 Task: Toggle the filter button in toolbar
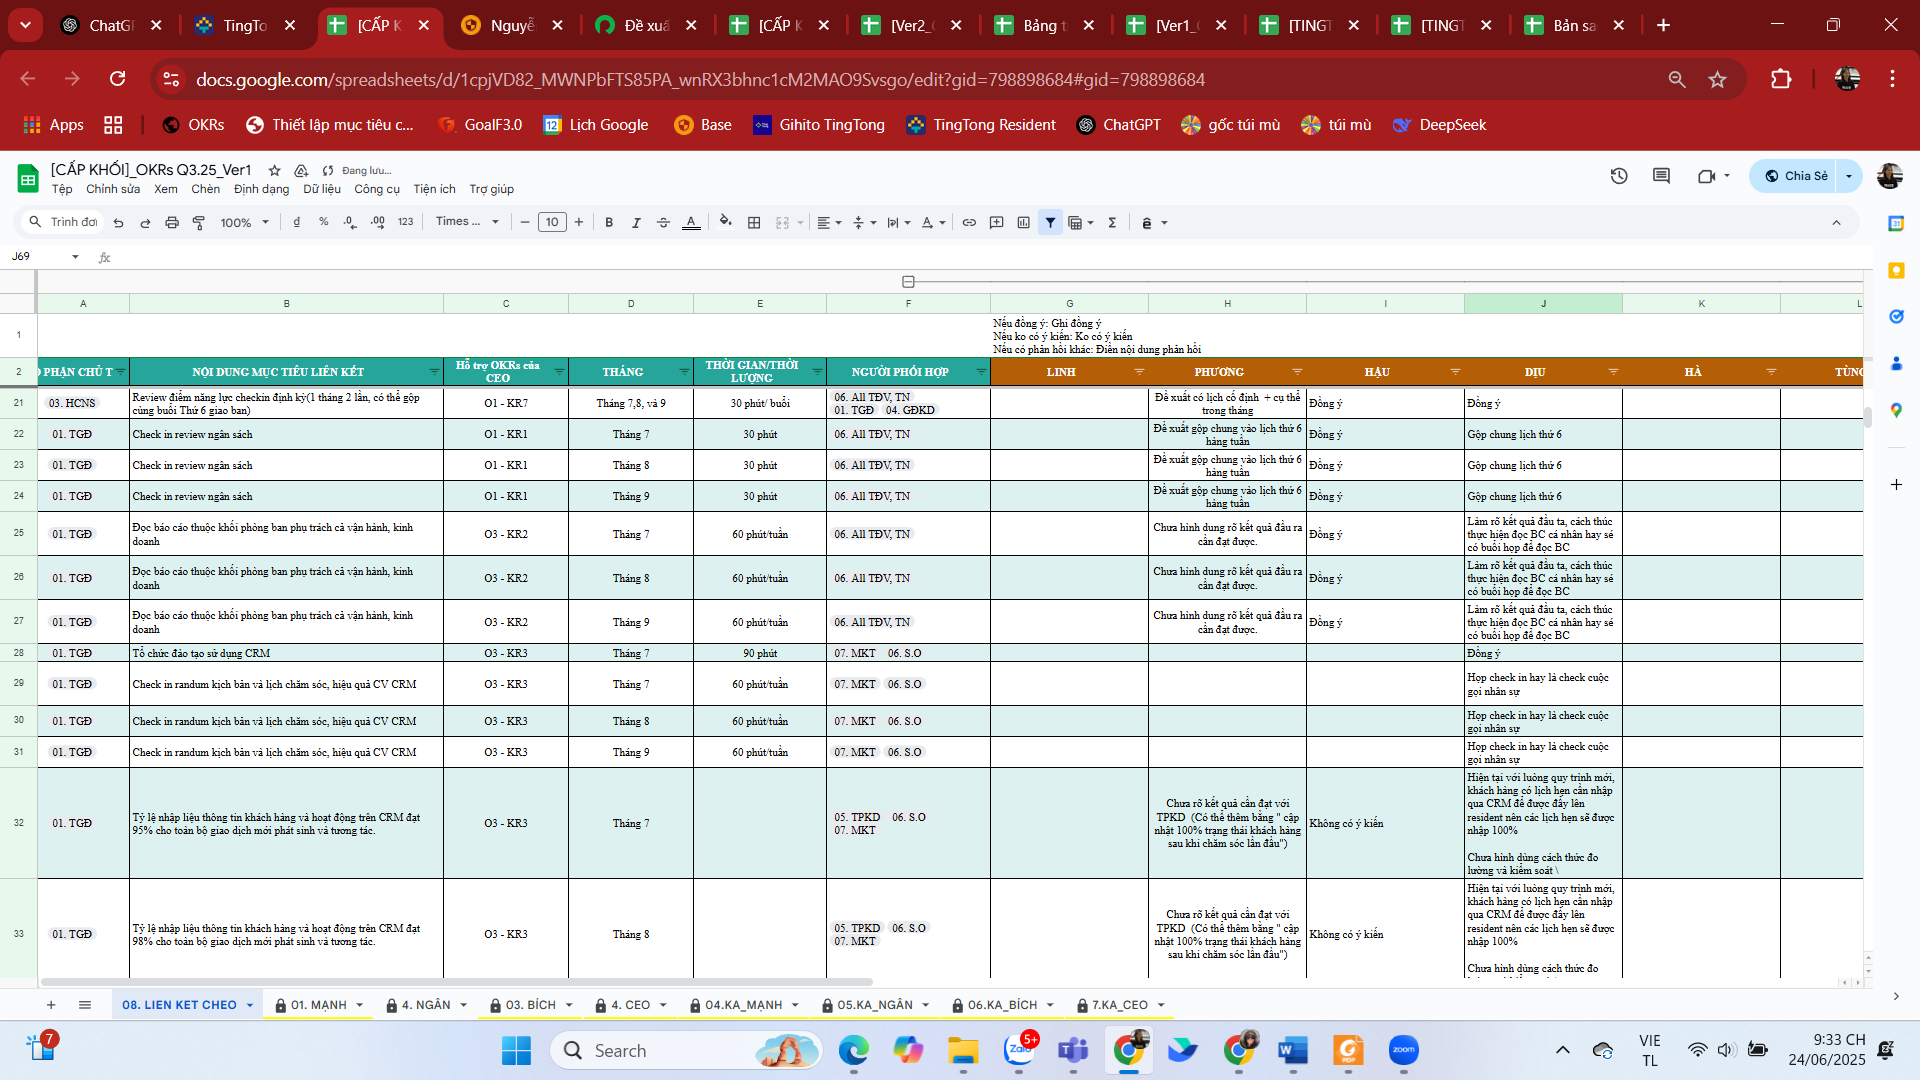[1050, 222]
